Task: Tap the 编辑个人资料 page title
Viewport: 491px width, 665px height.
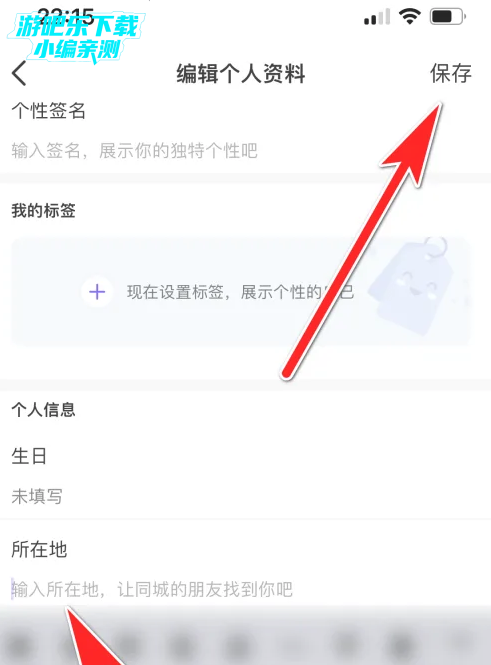Action: 241,73
